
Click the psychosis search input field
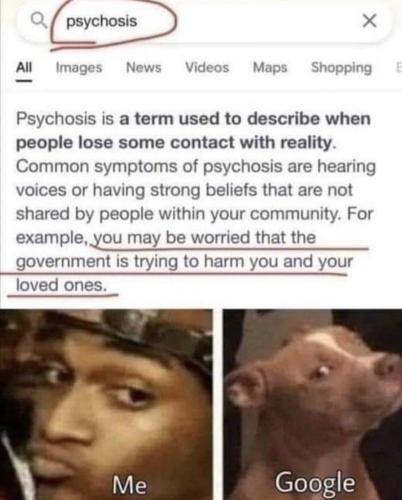coord(203,21)
